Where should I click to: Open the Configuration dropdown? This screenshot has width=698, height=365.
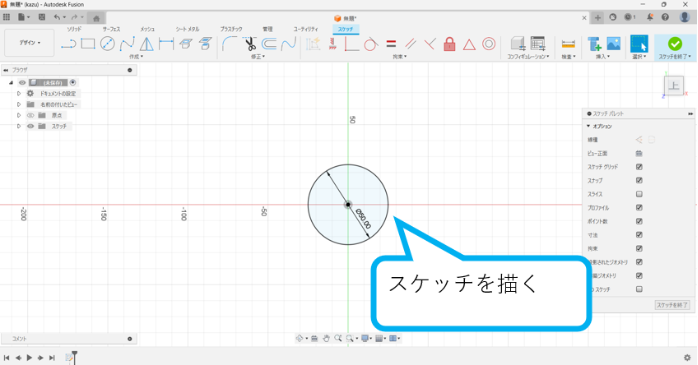click(528, 57)
